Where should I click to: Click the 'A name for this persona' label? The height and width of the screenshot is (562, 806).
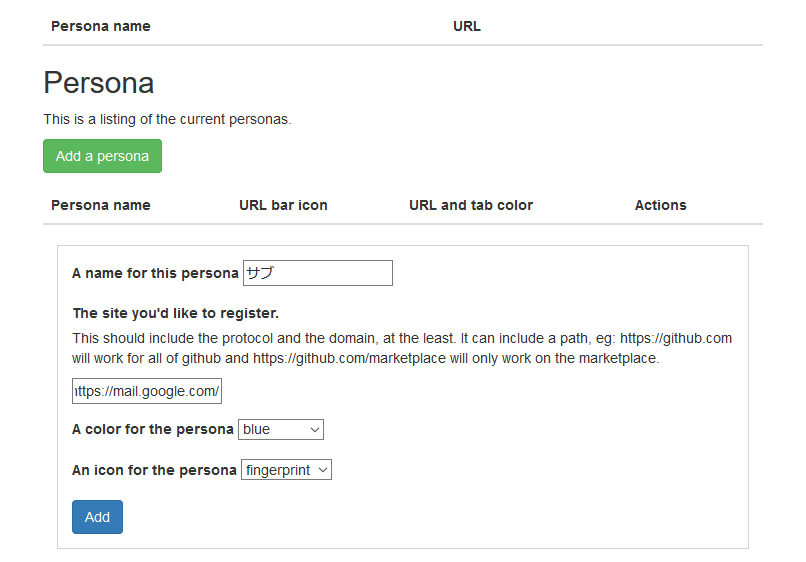click(x=155, y=273)
